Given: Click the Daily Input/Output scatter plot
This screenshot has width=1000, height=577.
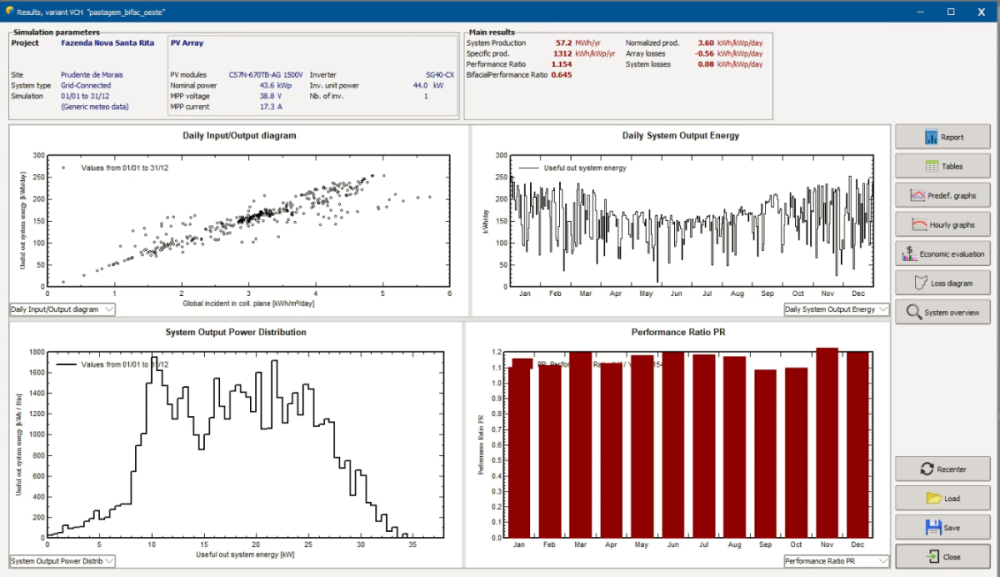Looking at the screenshot, I should tap(250, 220).
